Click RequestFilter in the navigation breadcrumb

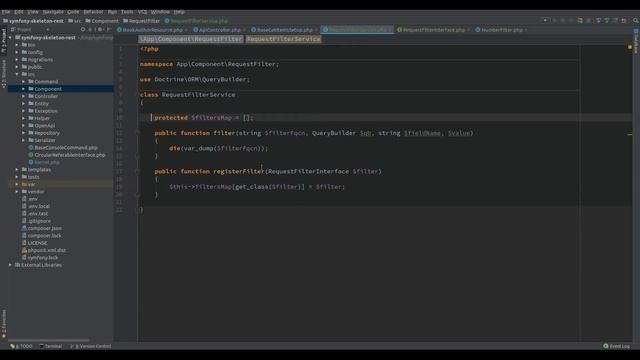[142, 21]
